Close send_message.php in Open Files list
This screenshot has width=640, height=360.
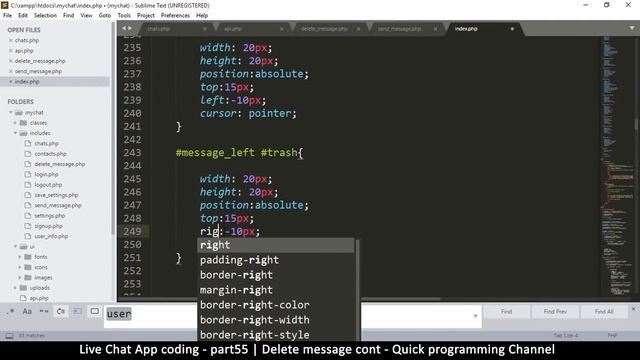click(11, 71)
